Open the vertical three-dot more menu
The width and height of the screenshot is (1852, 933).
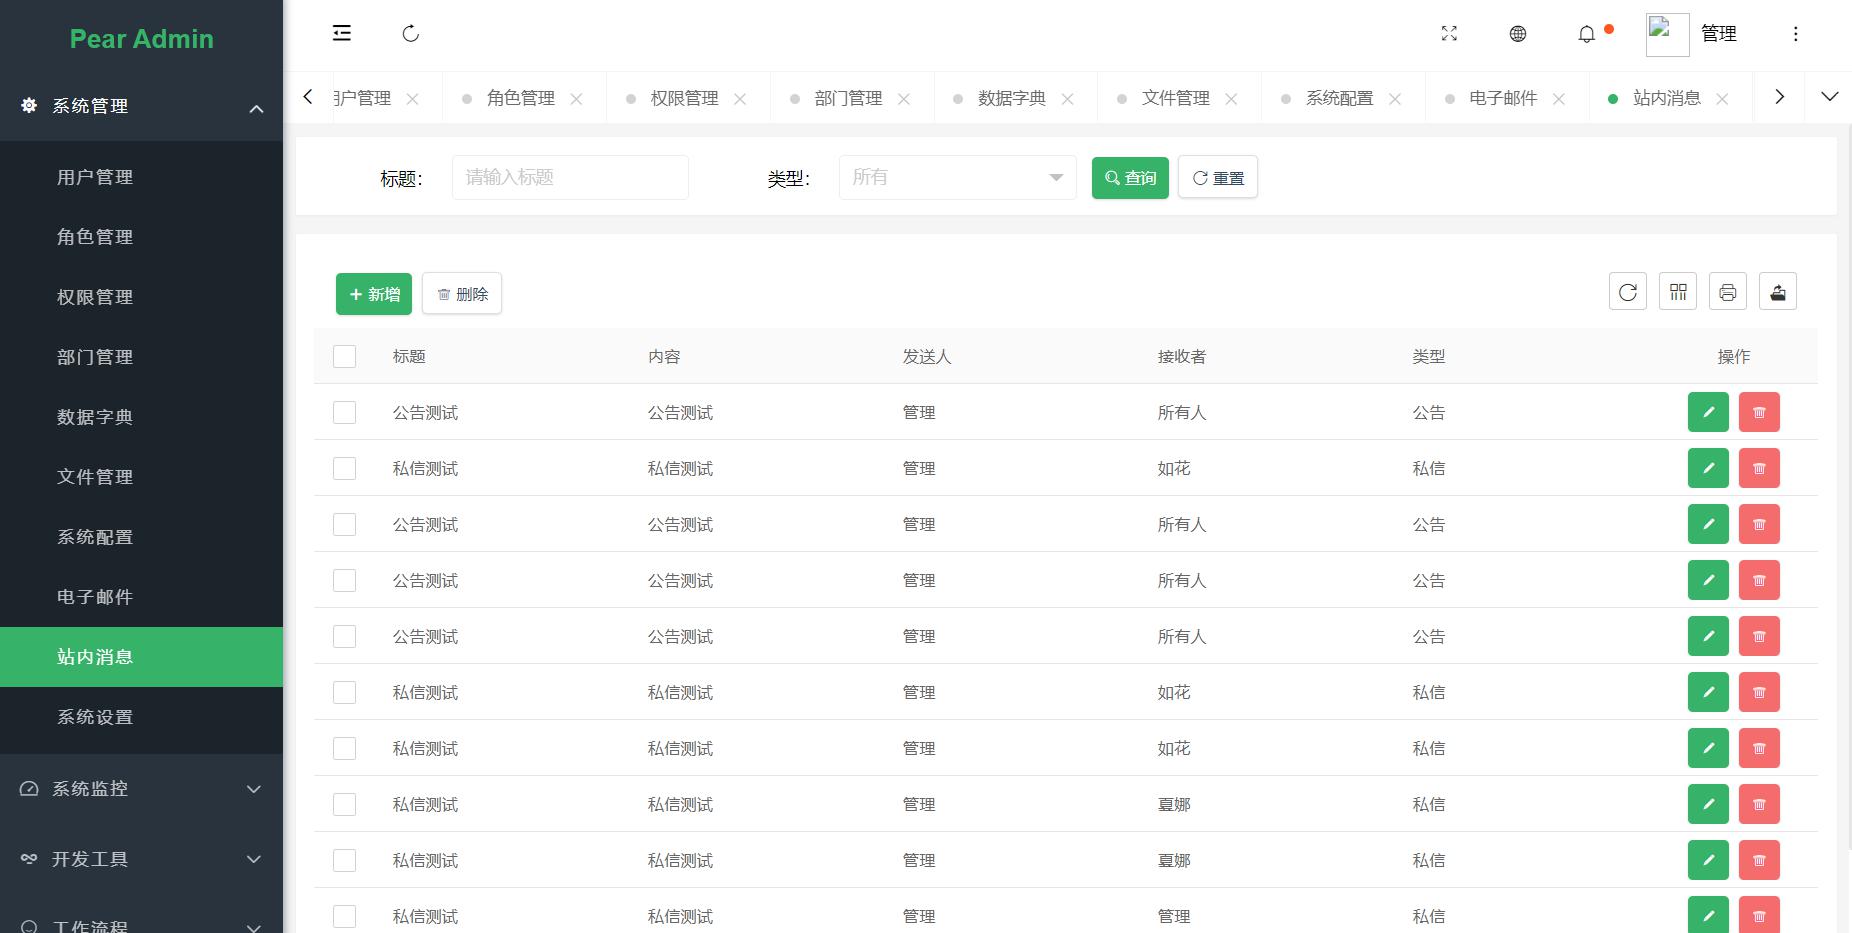tap(1796, 34)
